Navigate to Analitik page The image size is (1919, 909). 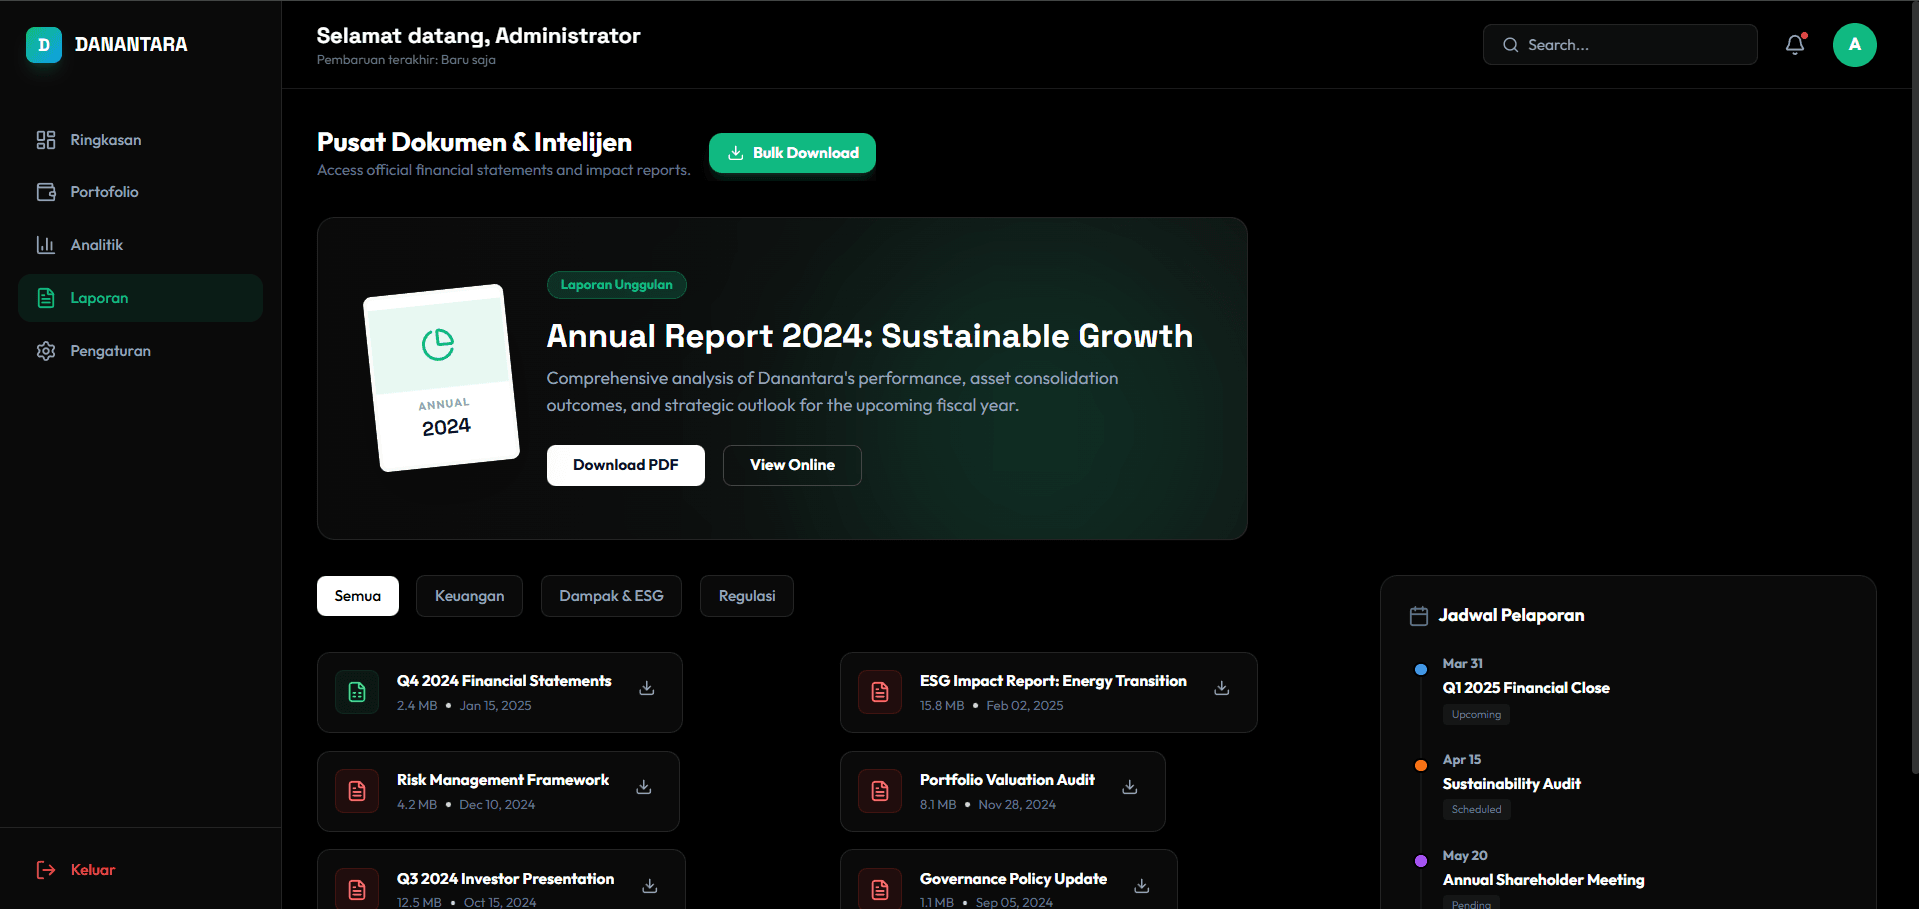96,245
